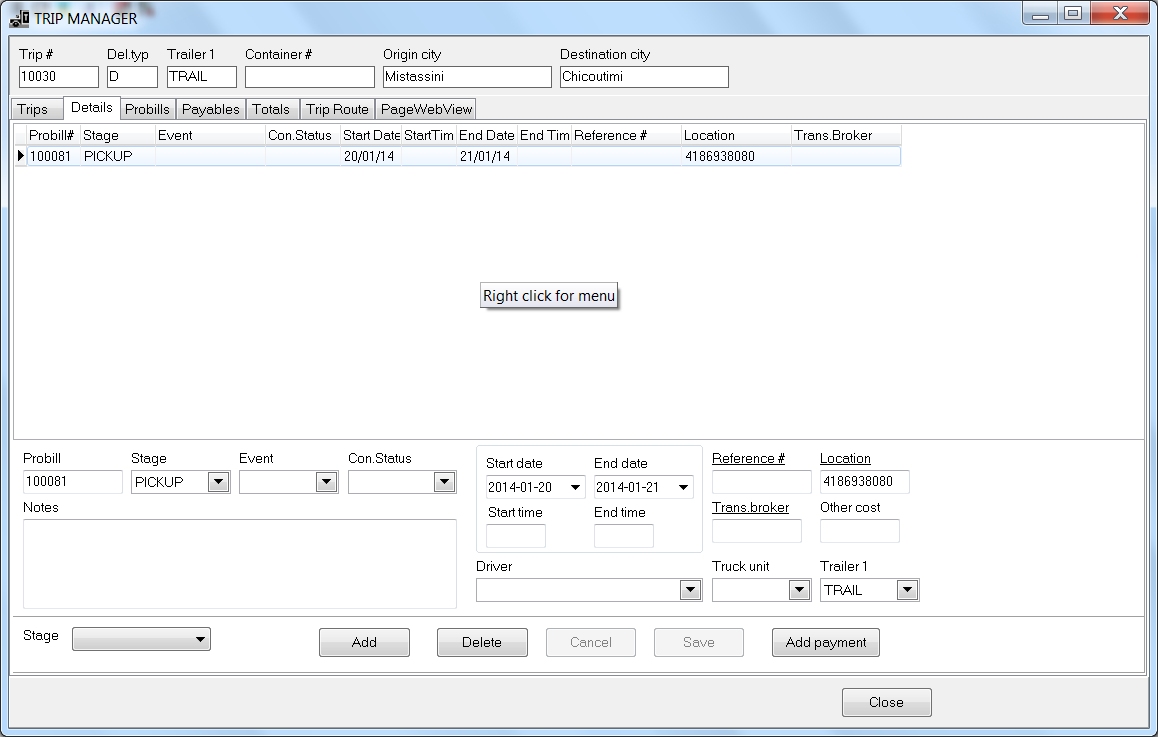Show the Totals tab
1158x737 pixels.
tap(271, 110)
